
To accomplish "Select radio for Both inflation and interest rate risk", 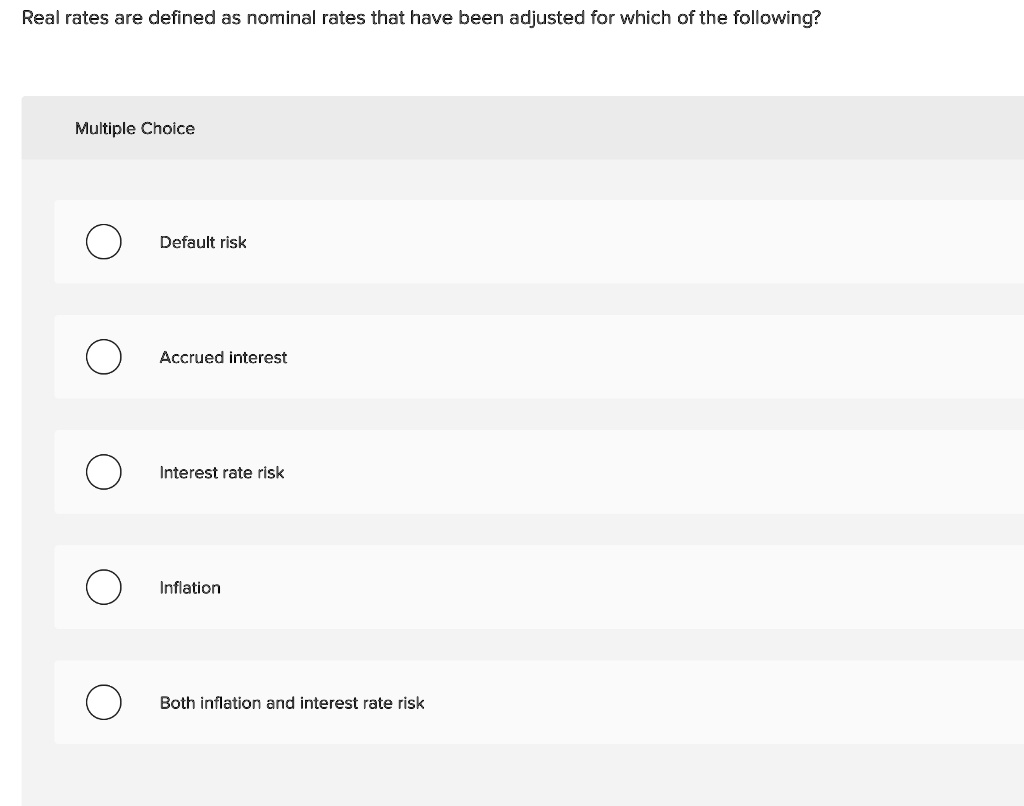I will 103,702.
